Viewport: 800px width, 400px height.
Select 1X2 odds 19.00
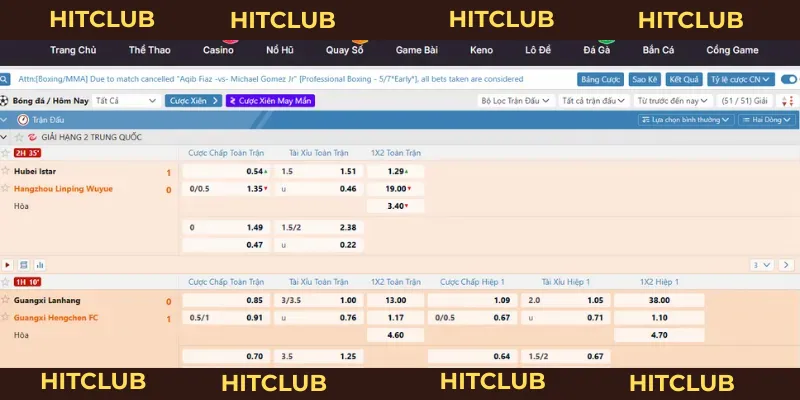395,189
